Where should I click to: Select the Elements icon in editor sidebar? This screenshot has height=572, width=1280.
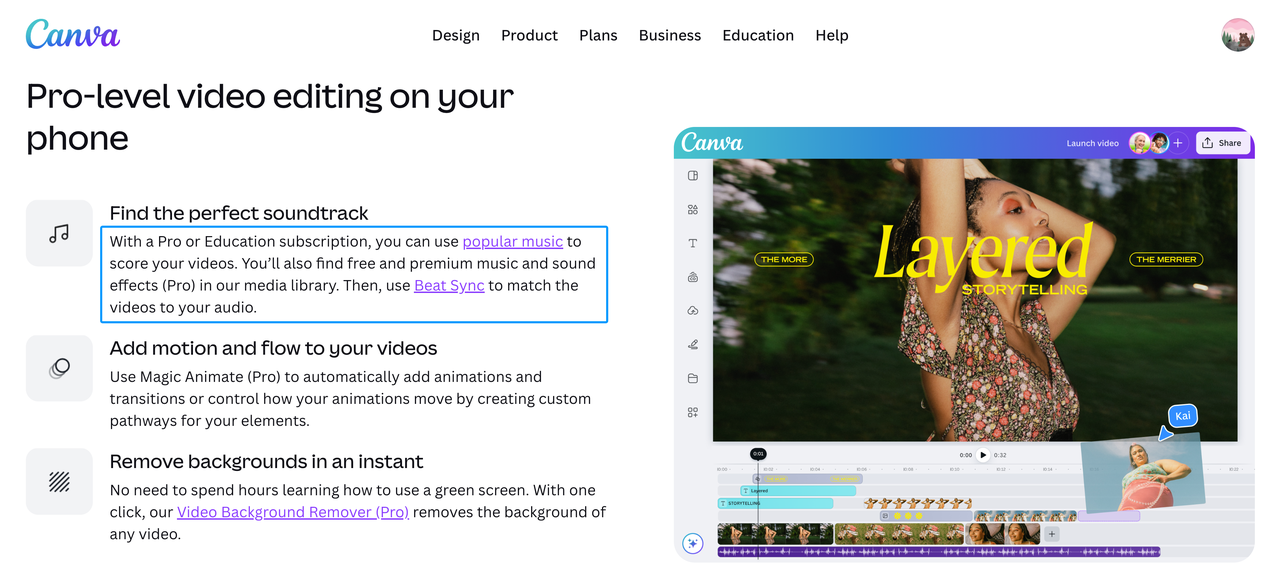pyautogui.click(x=693, y=210)
